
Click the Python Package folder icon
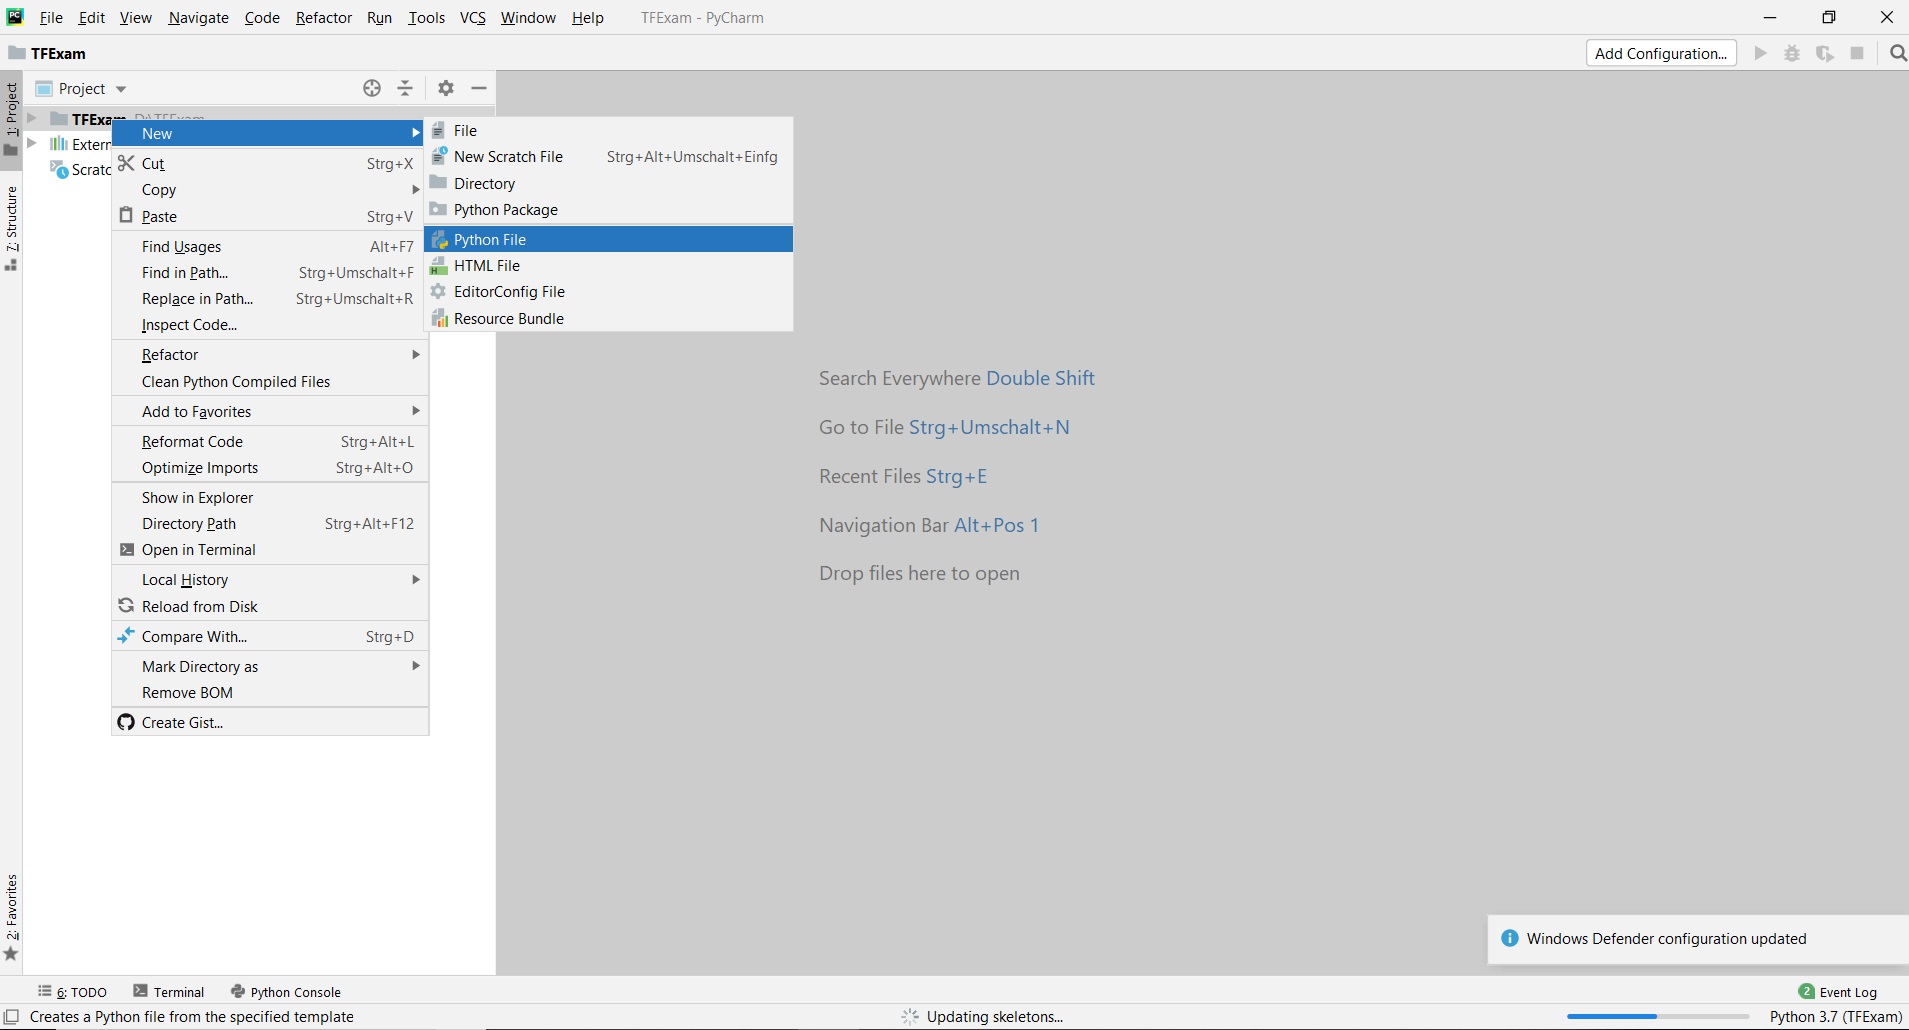439,209
